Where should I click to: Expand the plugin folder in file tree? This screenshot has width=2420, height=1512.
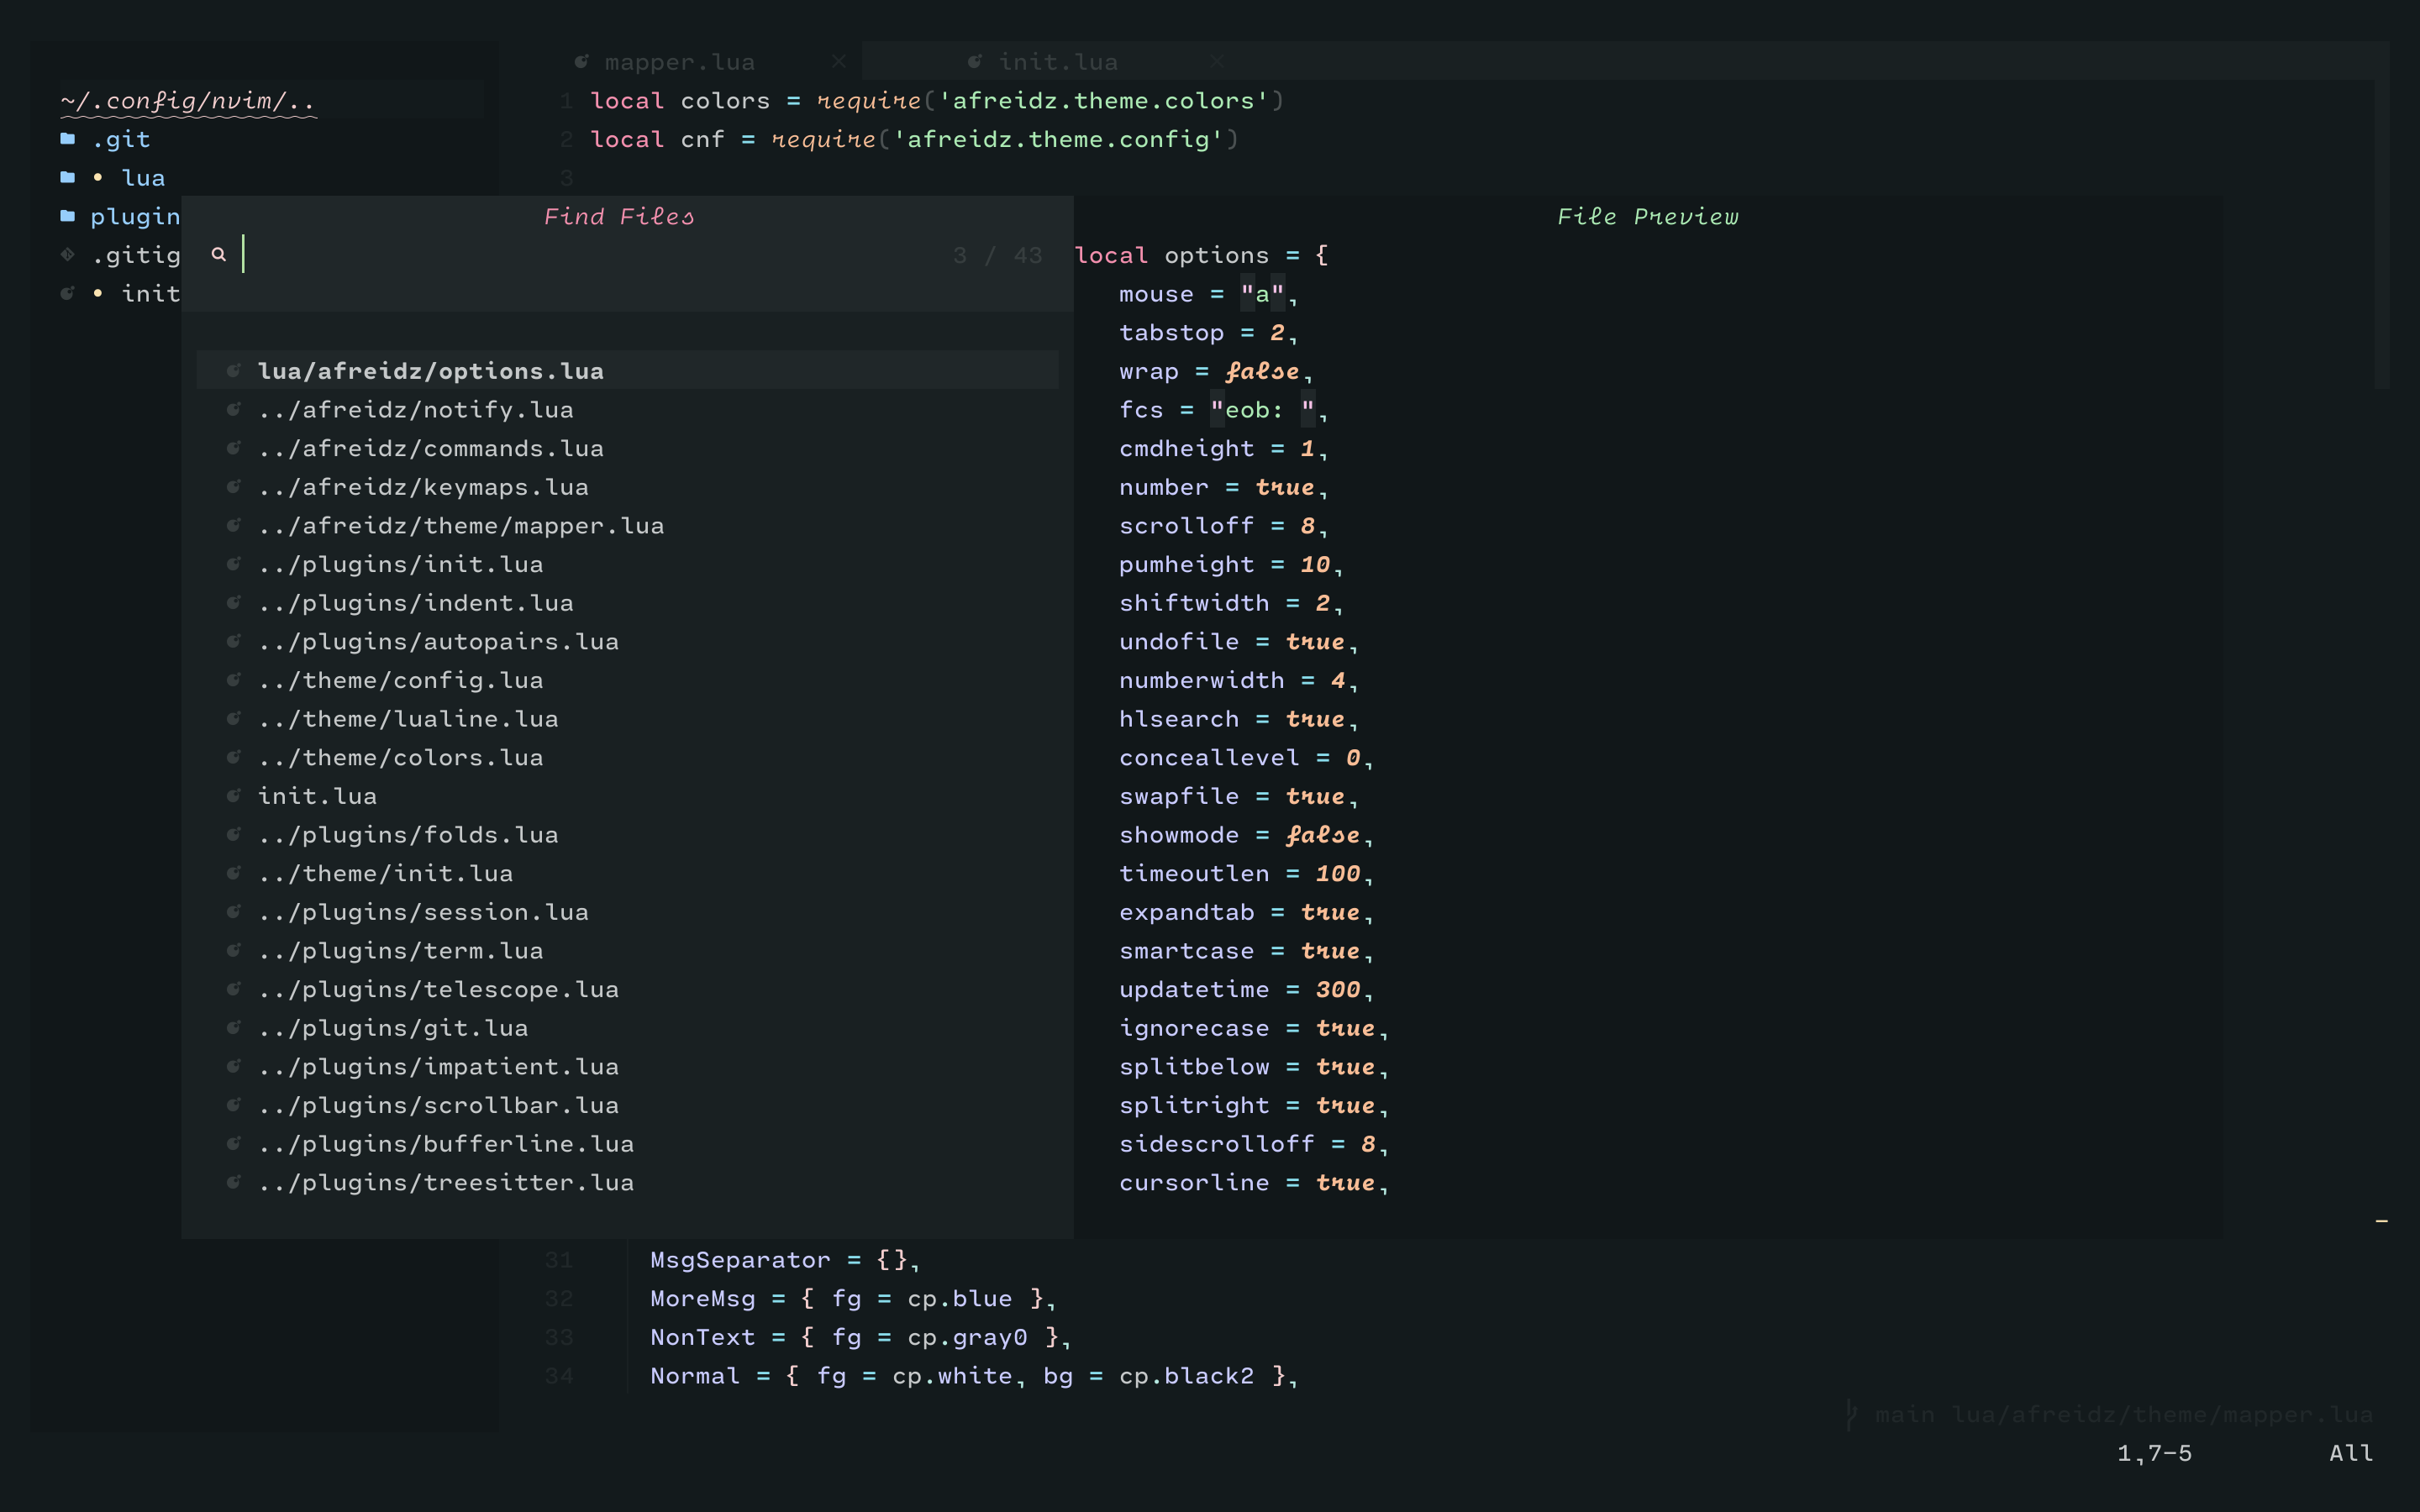point(135,216)
